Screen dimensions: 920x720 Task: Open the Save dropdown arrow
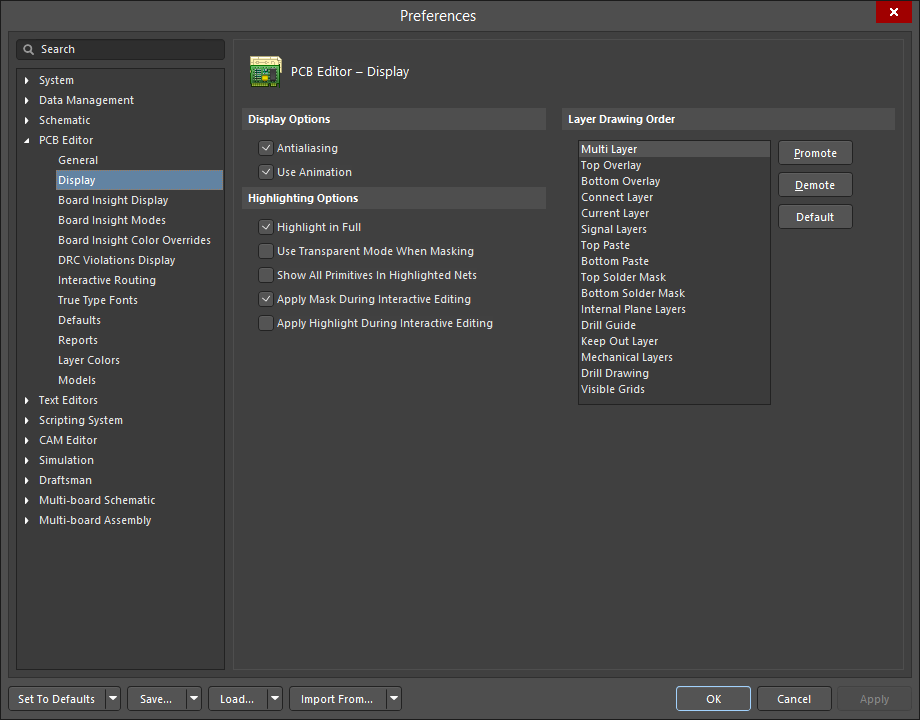click(x=194, y=699)
